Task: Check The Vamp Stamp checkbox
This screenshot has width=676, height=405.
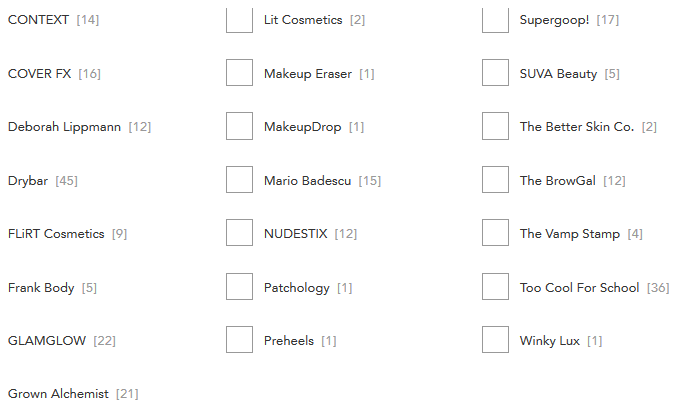Action: click(495, 233)
